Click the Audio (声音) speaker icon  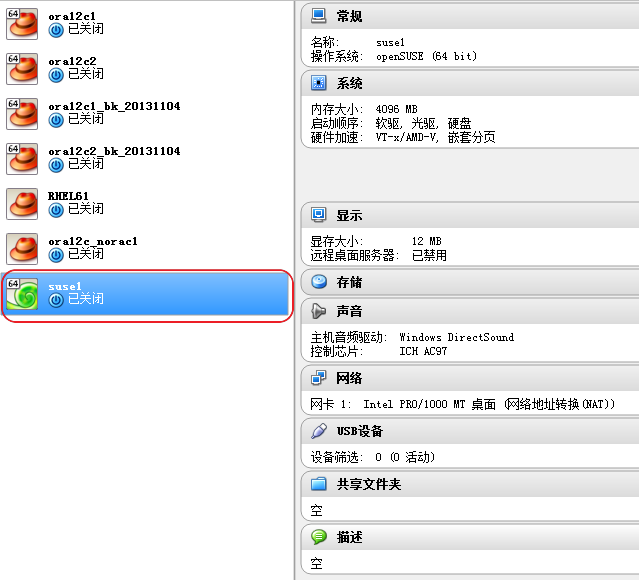[x=319, y=311]
